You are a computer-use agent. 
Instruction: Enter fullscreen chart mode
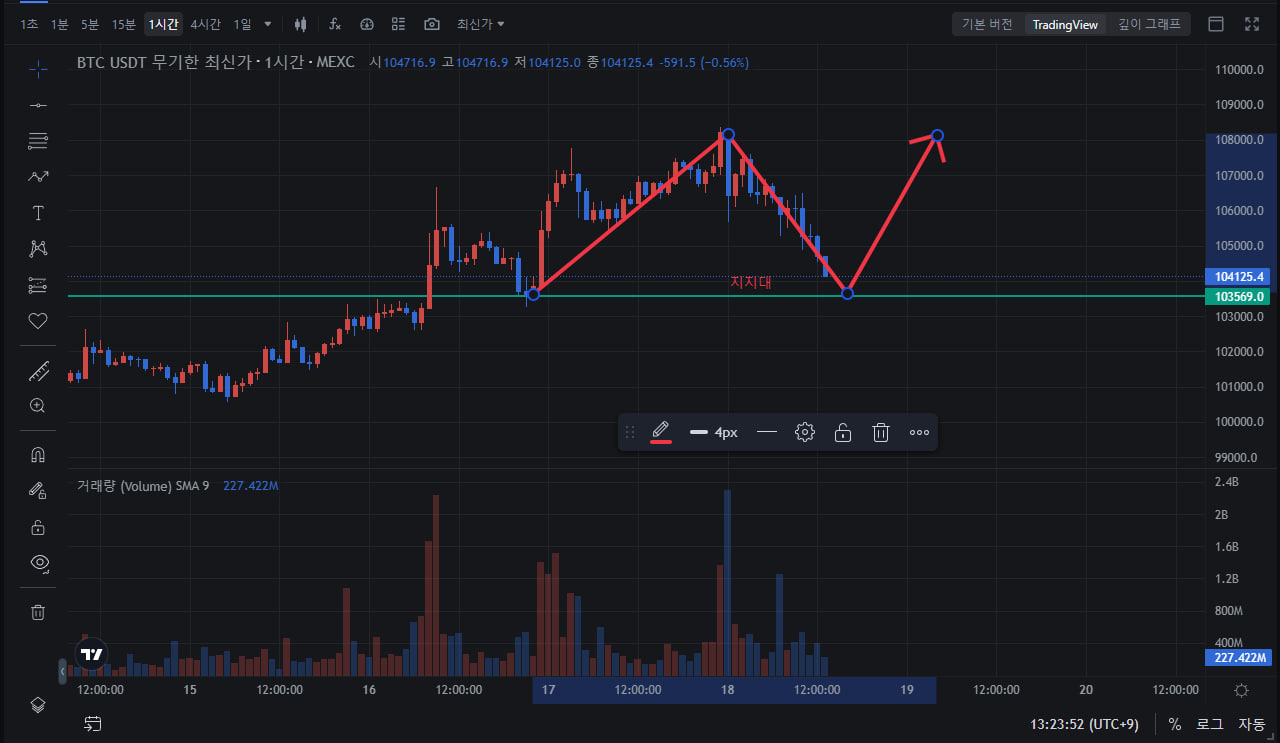(1252, 24)
